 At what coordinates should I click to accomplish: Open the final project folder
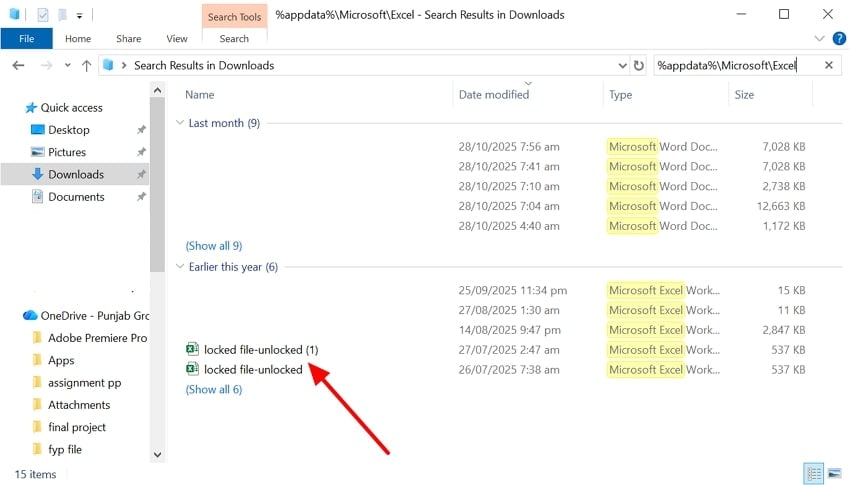click(x=76, y=427)
